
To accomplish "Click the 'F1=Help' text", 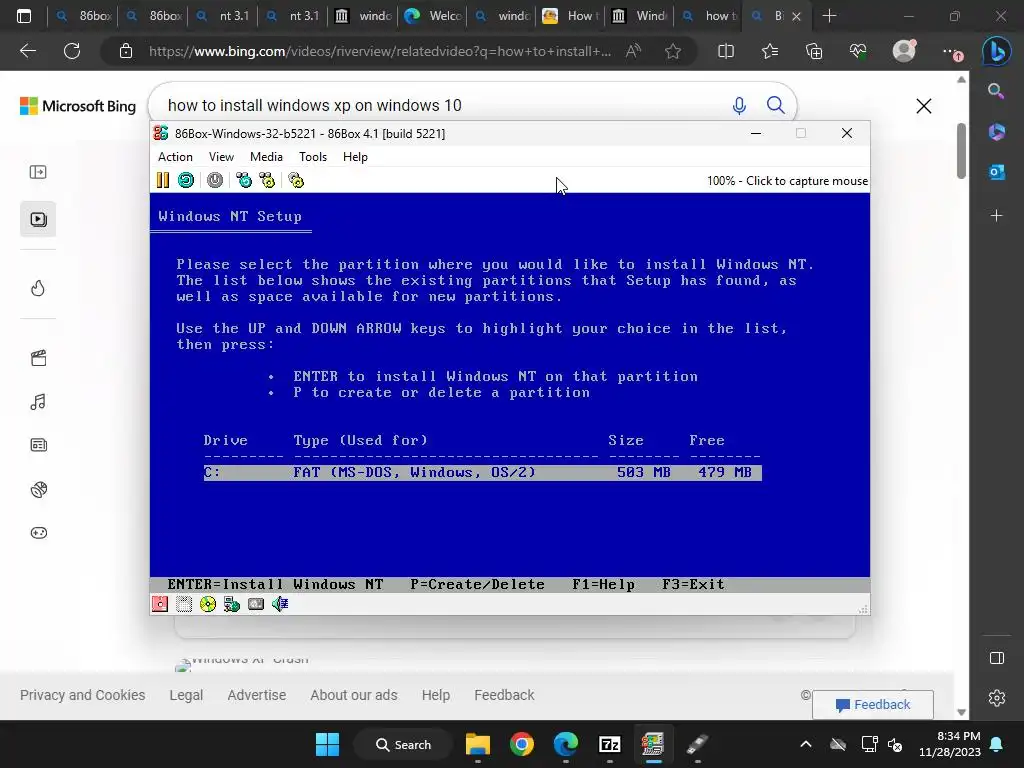I will tap(603, 584).
